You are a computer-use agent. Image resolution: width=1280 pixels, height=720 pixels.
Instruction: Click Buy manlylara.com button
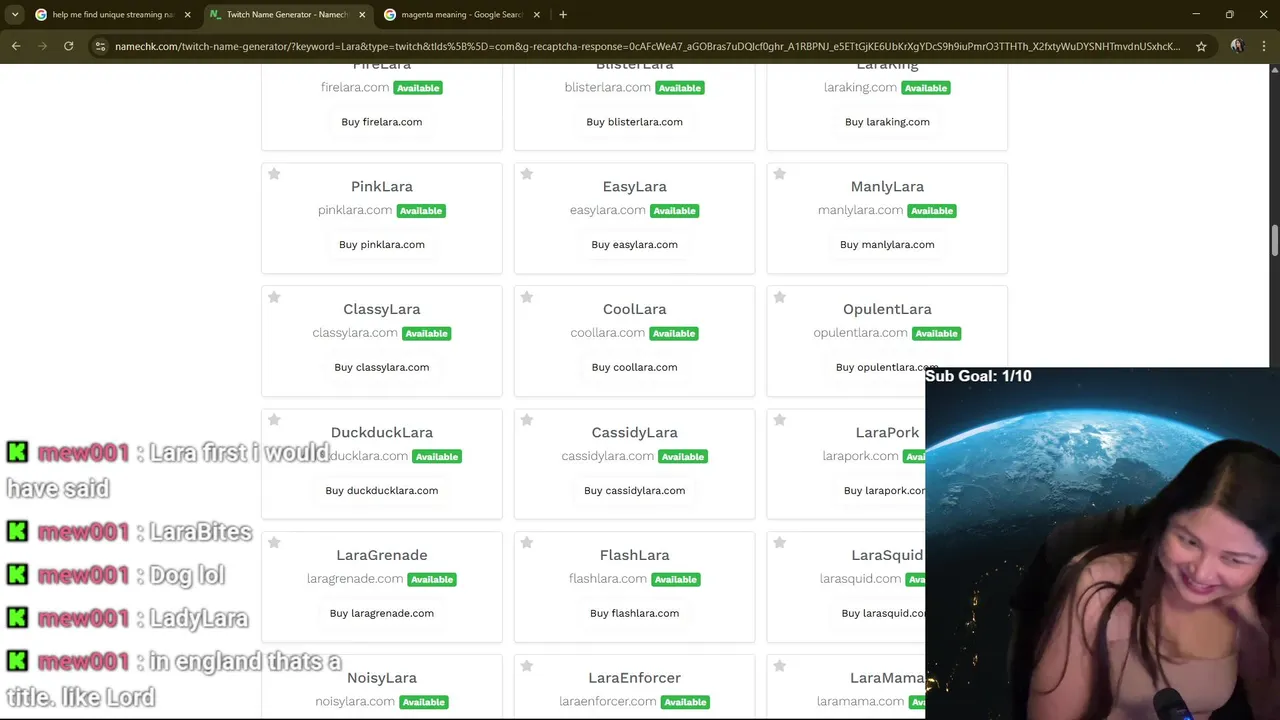tap(887, 245)
